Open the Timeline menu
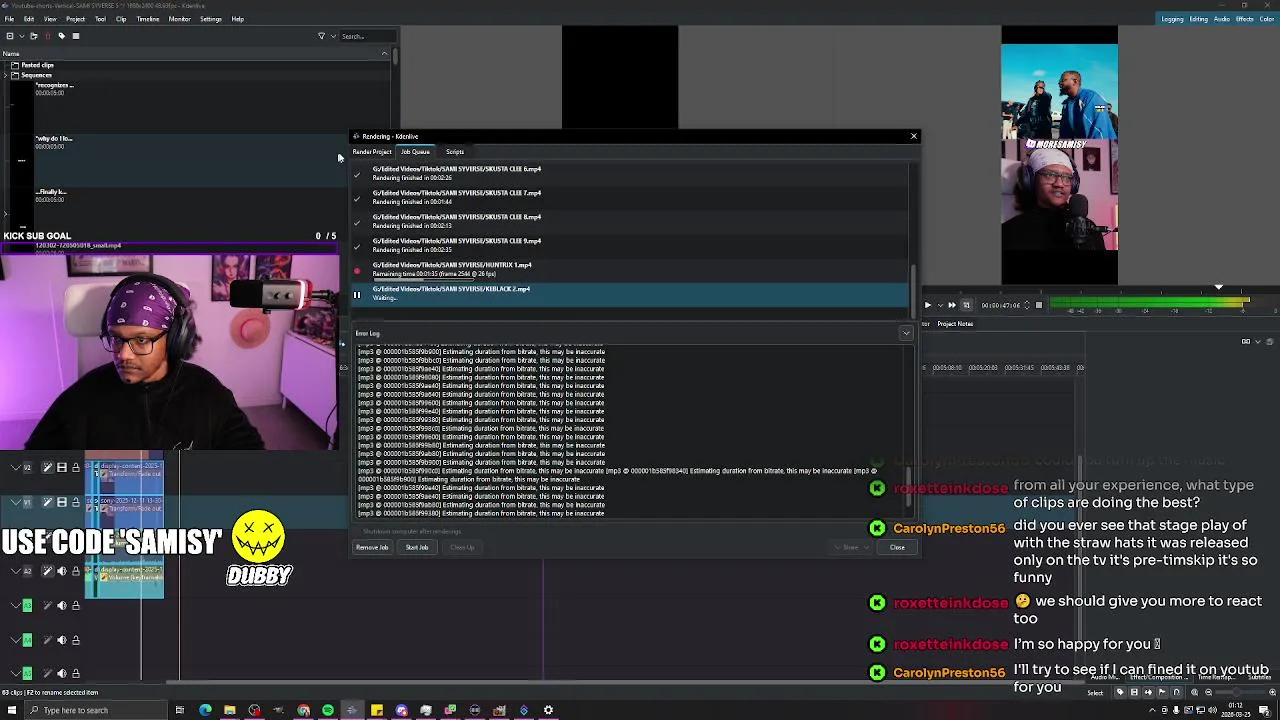1280x720 pixels. [x=147, y=19]
